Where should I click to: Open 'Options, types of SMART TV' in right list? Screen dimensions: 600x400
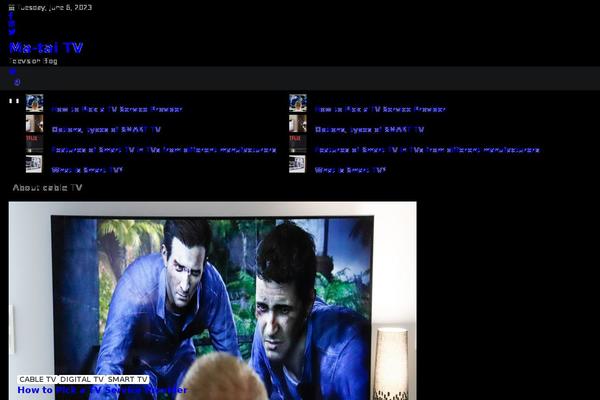point(370,130)
